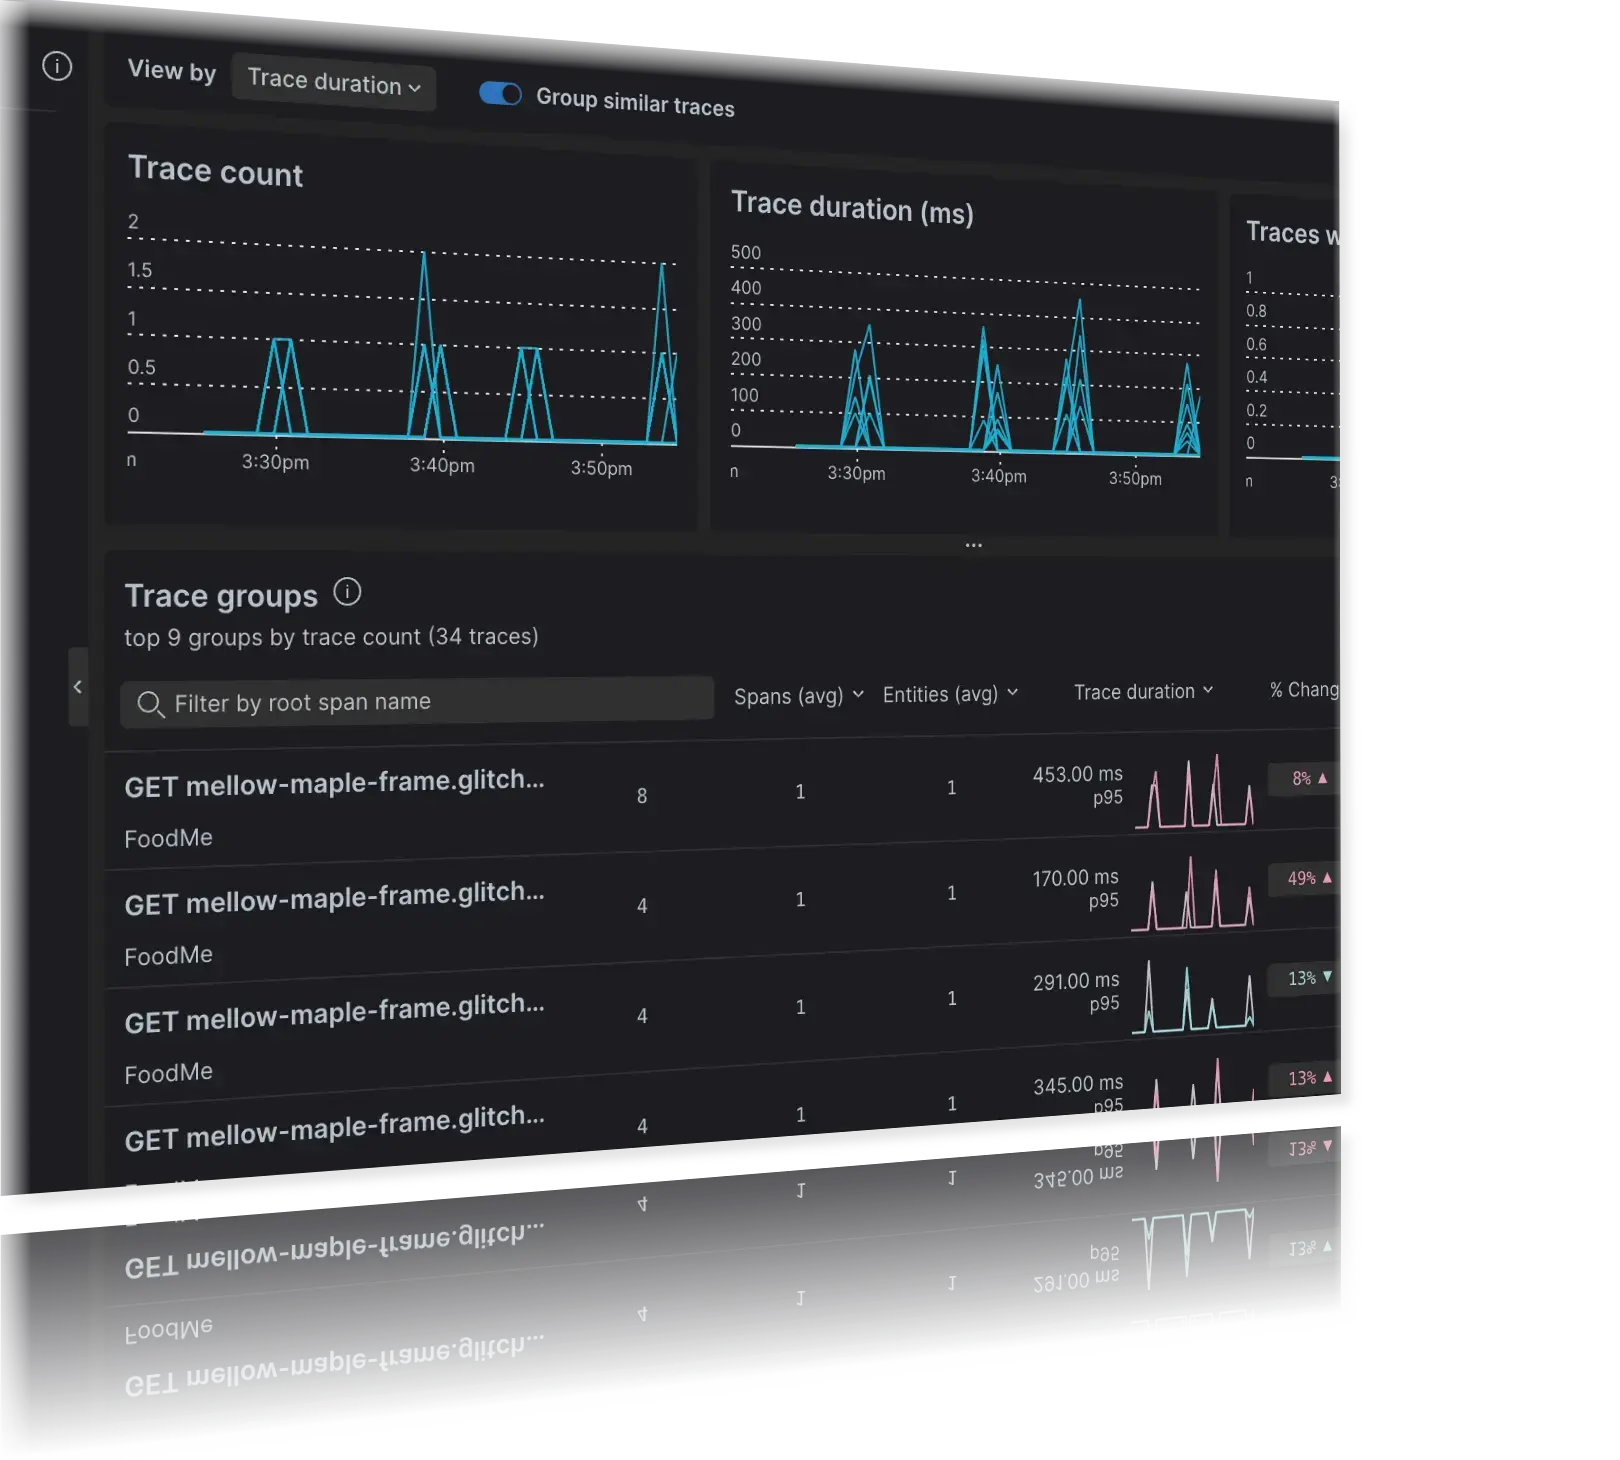Collapse the panel using the left chevron
Viewport: 1620px width, 1460px height.
coord(79,687)
